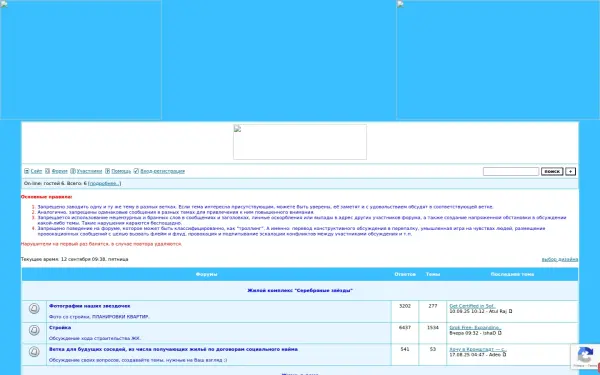Click the icon beside the Участники link
The width and height of the screenshot is (600, 375).
73,171
